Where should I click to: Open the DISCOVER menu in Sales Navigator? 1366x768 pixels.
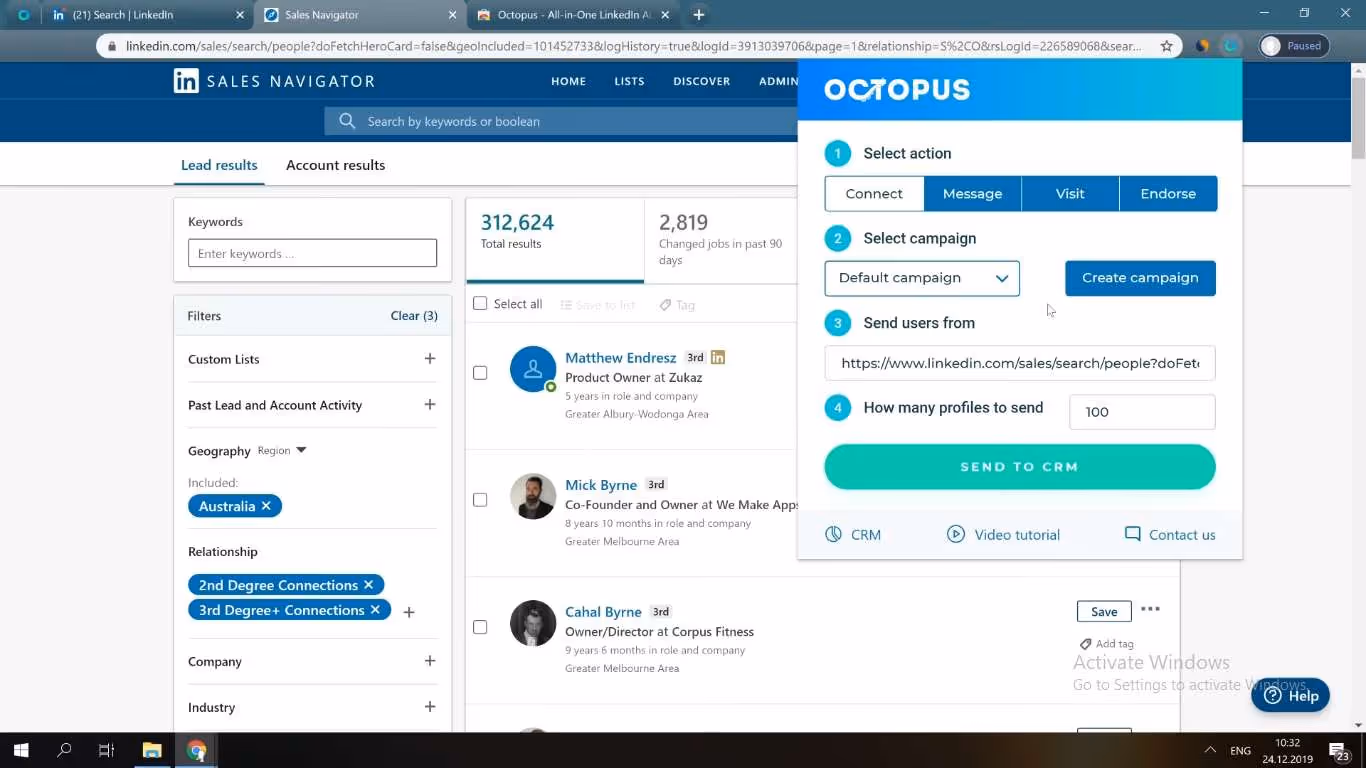click(701, 81)
